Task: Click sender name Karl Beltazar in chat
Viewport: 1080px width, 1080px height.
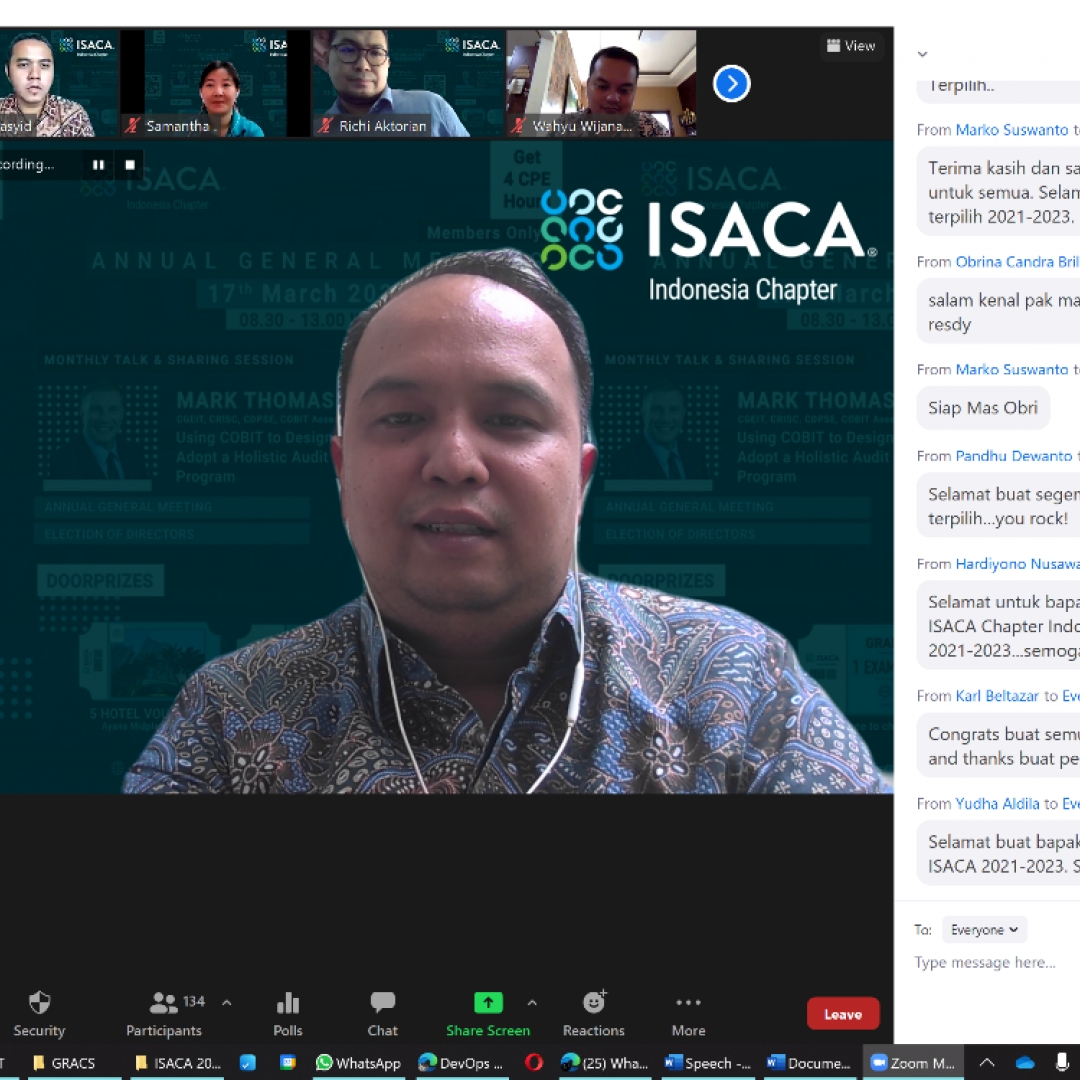Action: (997, 696)
